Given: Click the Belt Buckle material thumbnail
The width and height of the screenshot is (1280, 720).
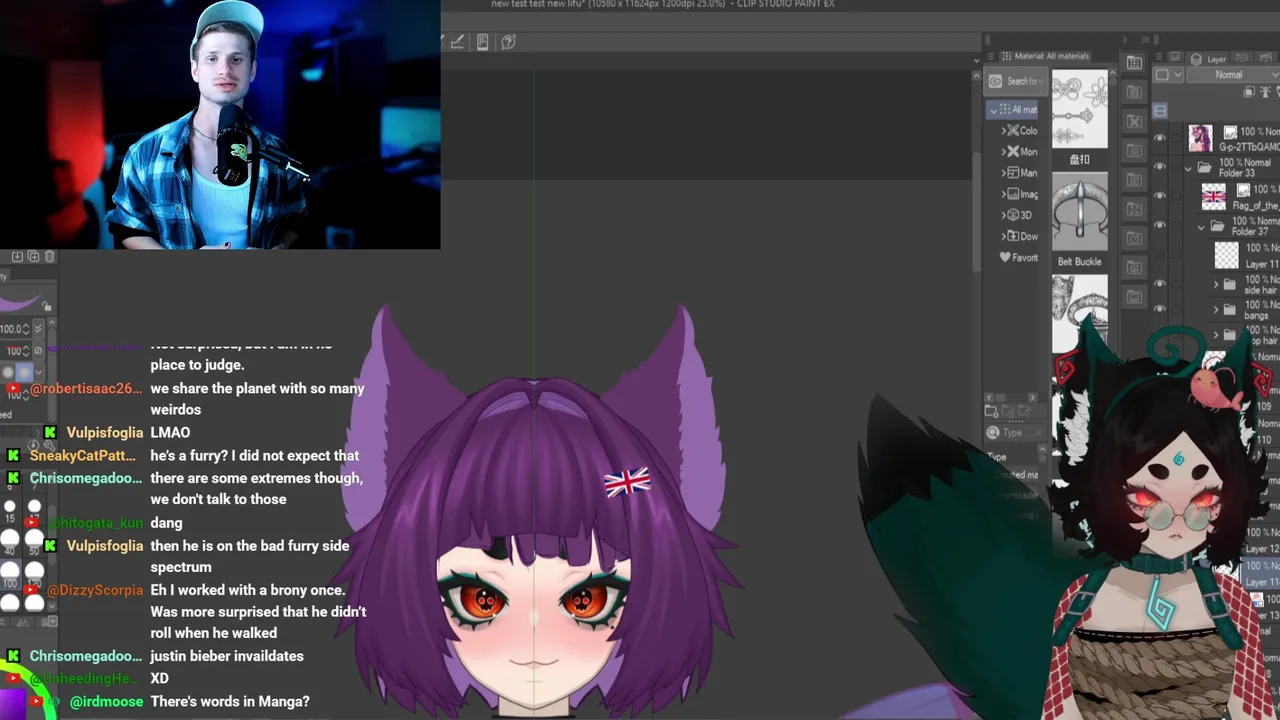Looking at the screenshot, I should pos(1080,211).
